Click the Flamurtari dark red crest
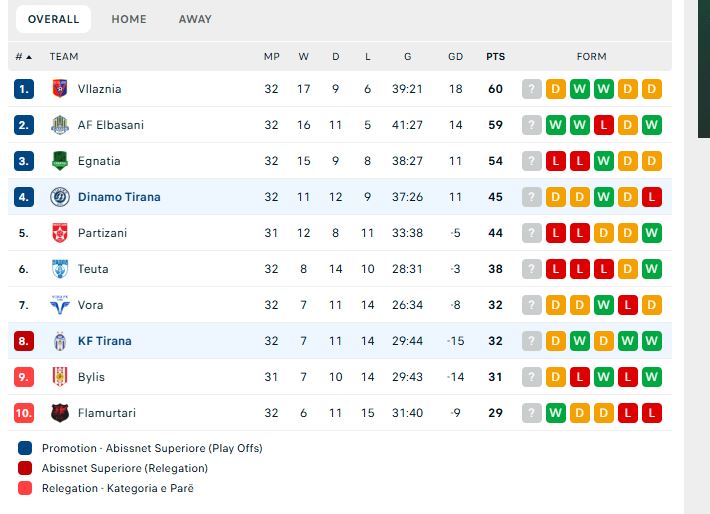This screenshot has height=514, width=710. (x=60, y=413)
